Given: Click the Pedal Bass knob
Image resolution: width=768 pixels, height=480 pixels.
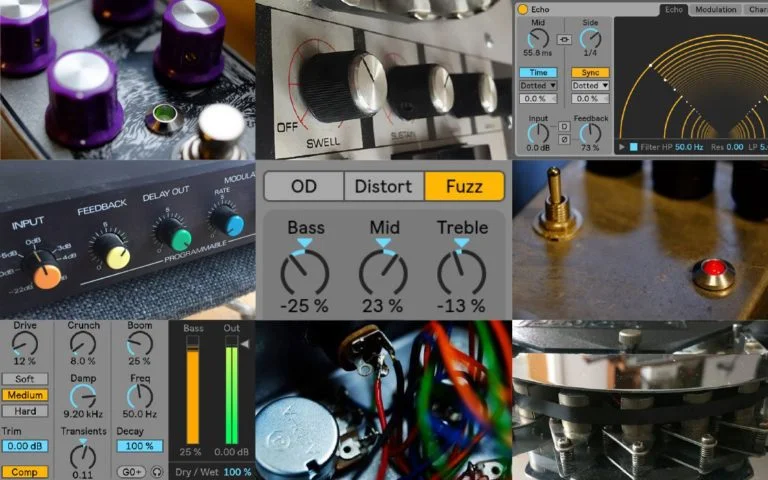Looking at the screenshot, I should point(304,272).
